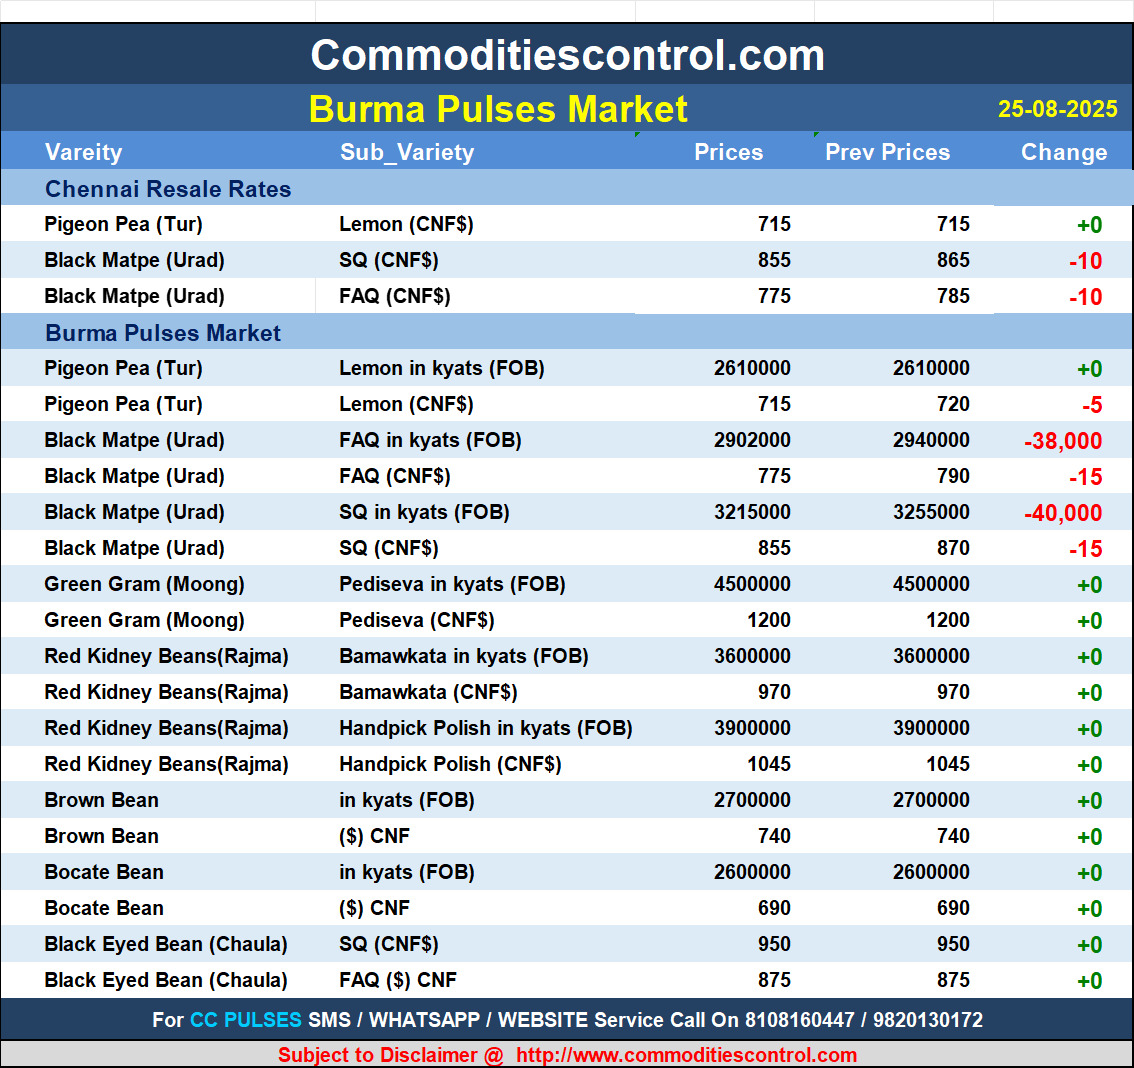The image size is (1134, 1068).
Task: Click the CC PULSES text in footer
Action: tap(245, 1020)
